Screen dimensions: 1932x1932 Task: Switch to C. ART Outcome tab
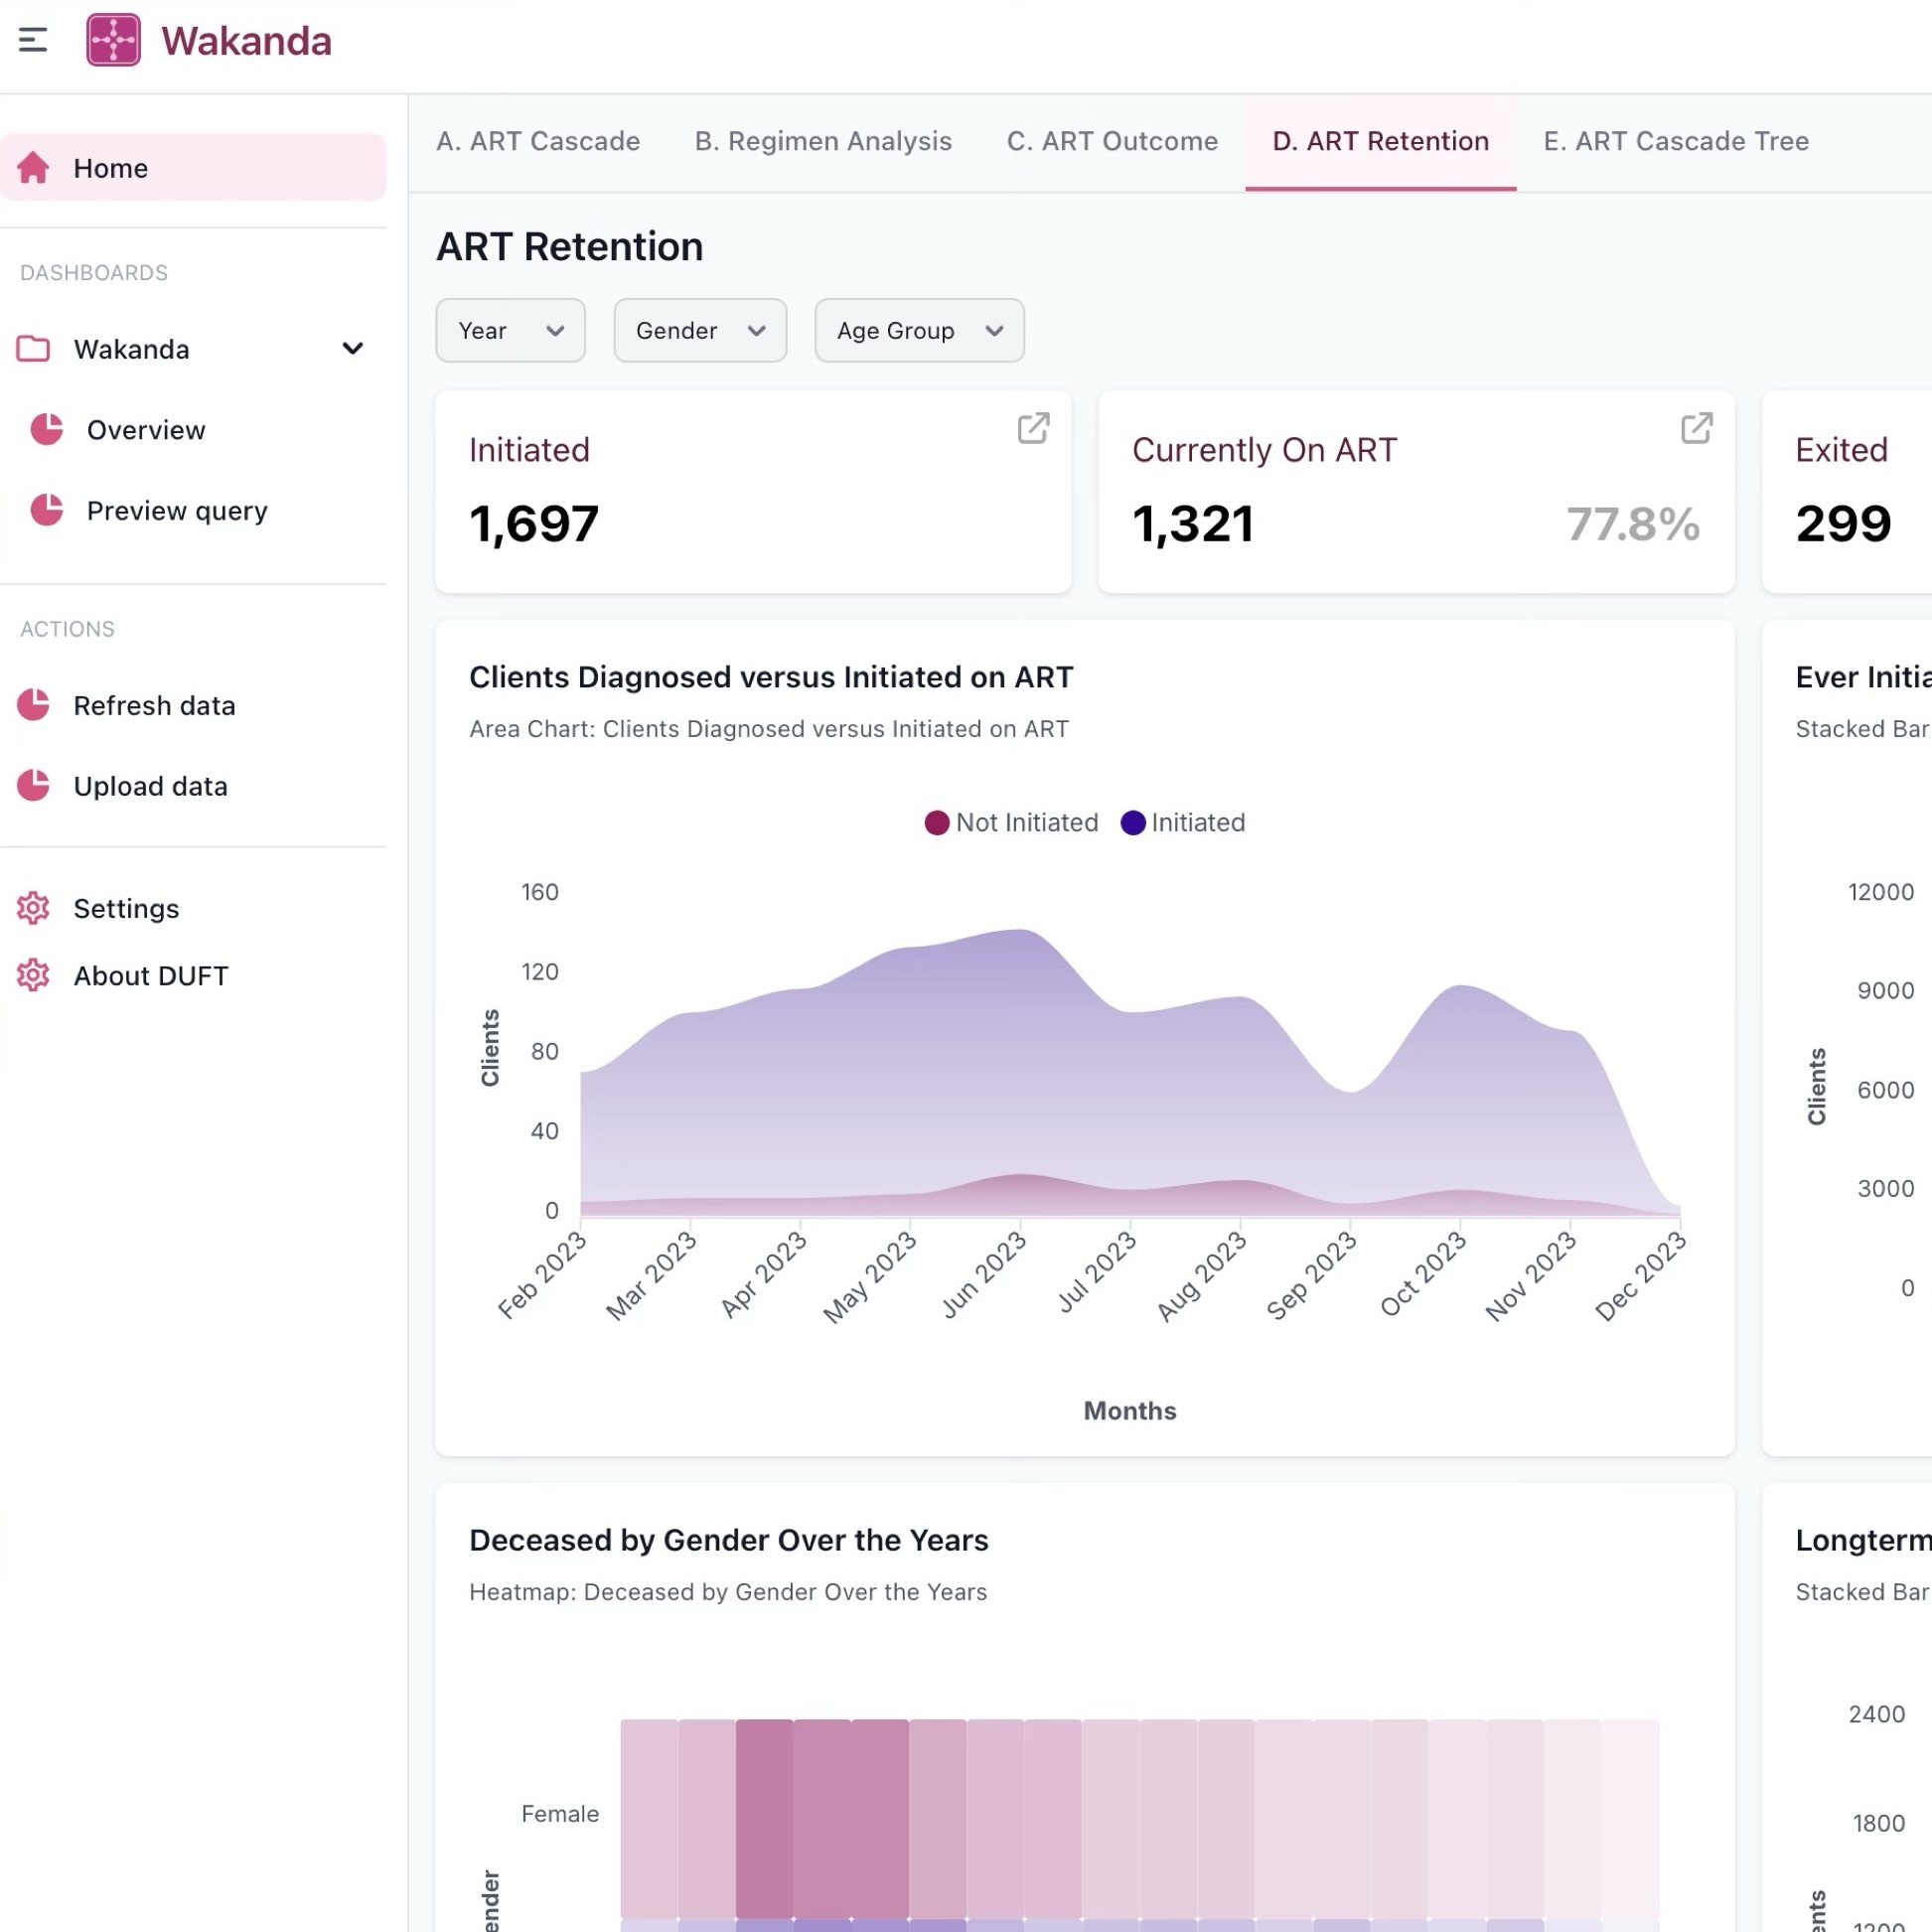[x=1112, y=141]
